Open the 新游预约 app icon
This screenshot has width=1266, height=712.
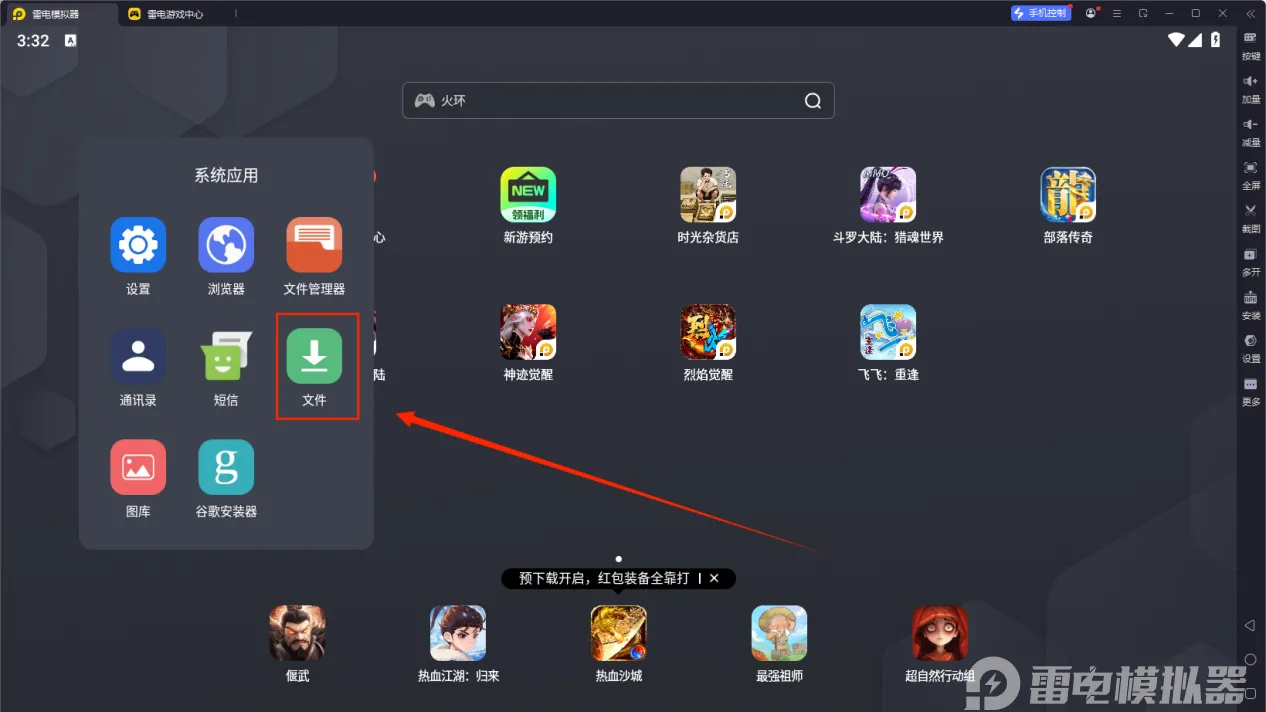[x=528, y=195]
